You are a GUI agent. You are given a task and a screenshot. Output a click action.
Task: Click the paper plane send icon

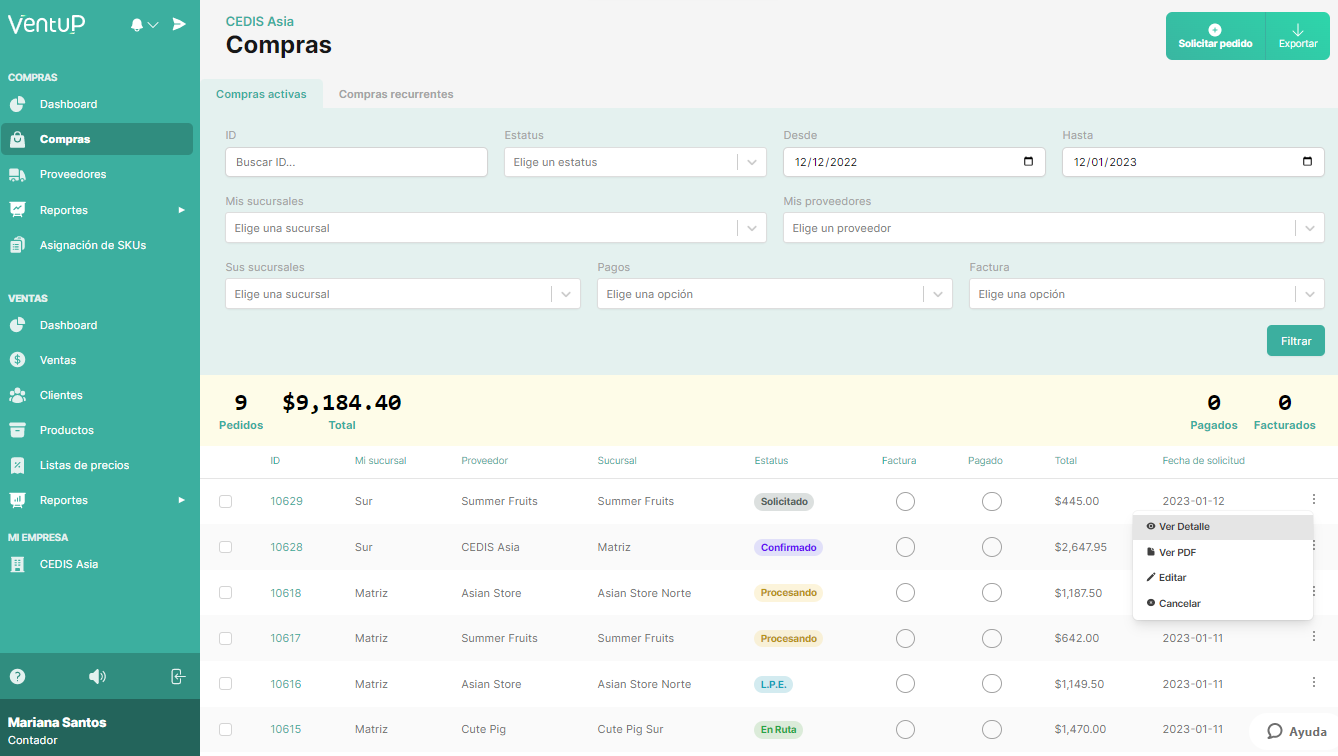coord(179,24)
